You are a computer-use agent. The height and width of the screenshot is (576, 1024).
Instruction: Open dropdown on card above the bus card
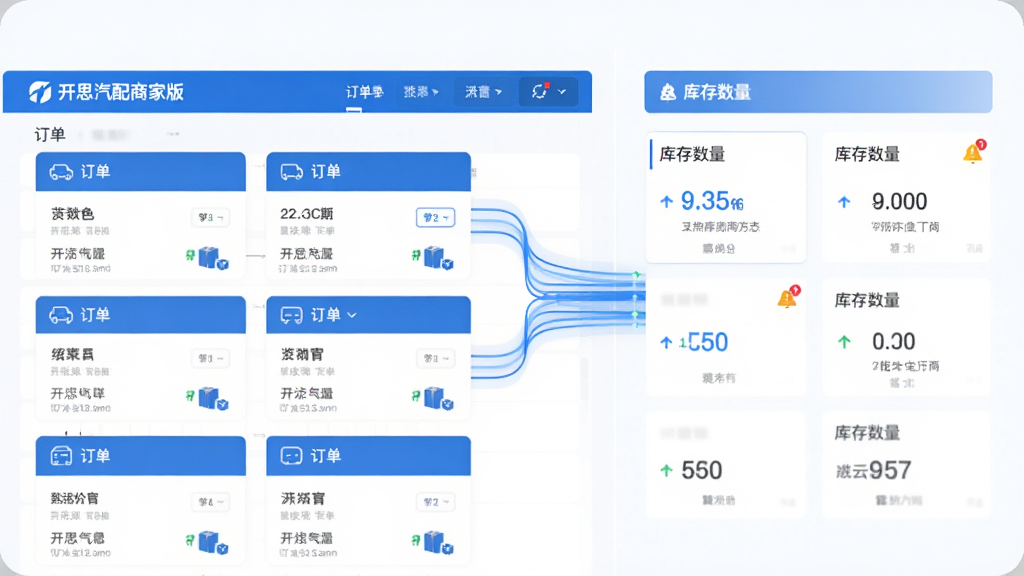(210, 358)
